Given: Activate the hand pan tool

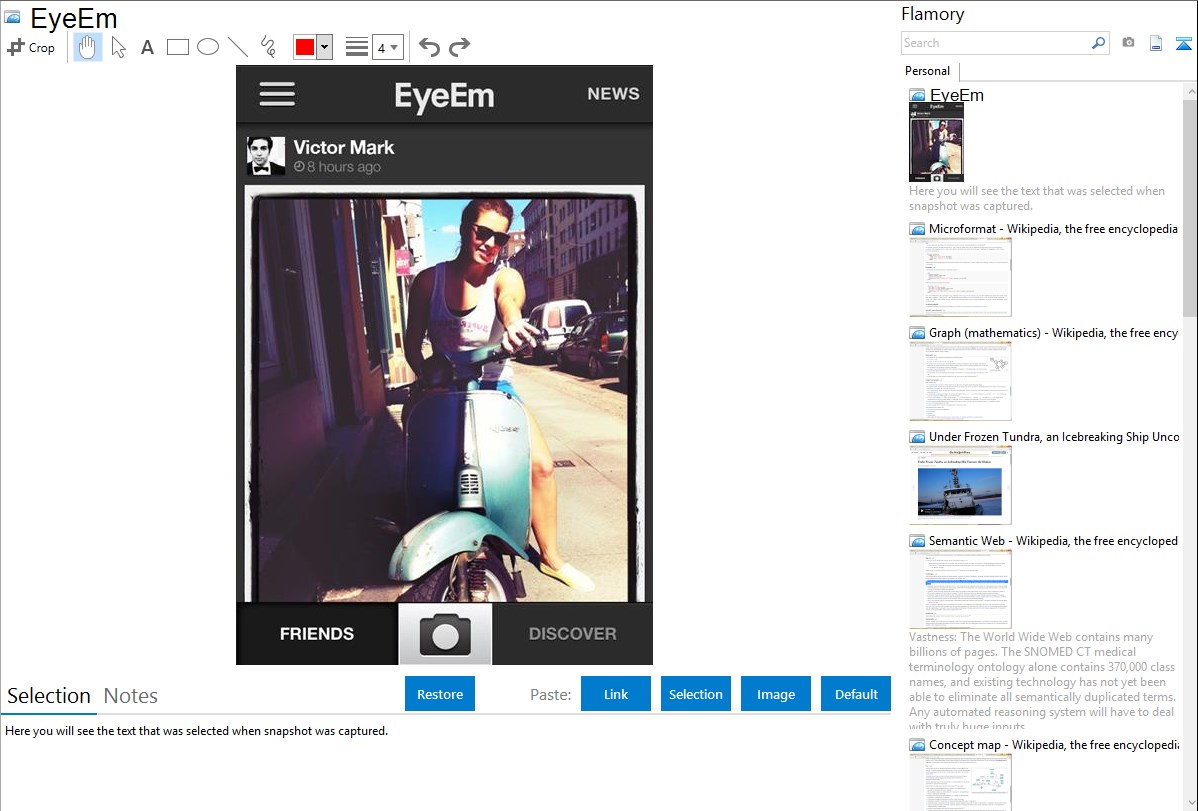Looking at the screenshot, I should click(87, 47).
